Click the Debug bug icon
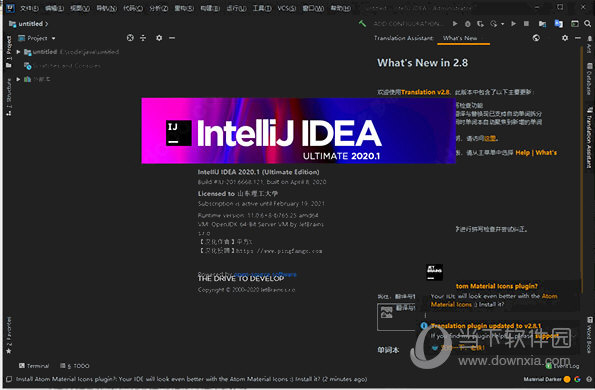The image size is (595, 390). tap(468, 24)
